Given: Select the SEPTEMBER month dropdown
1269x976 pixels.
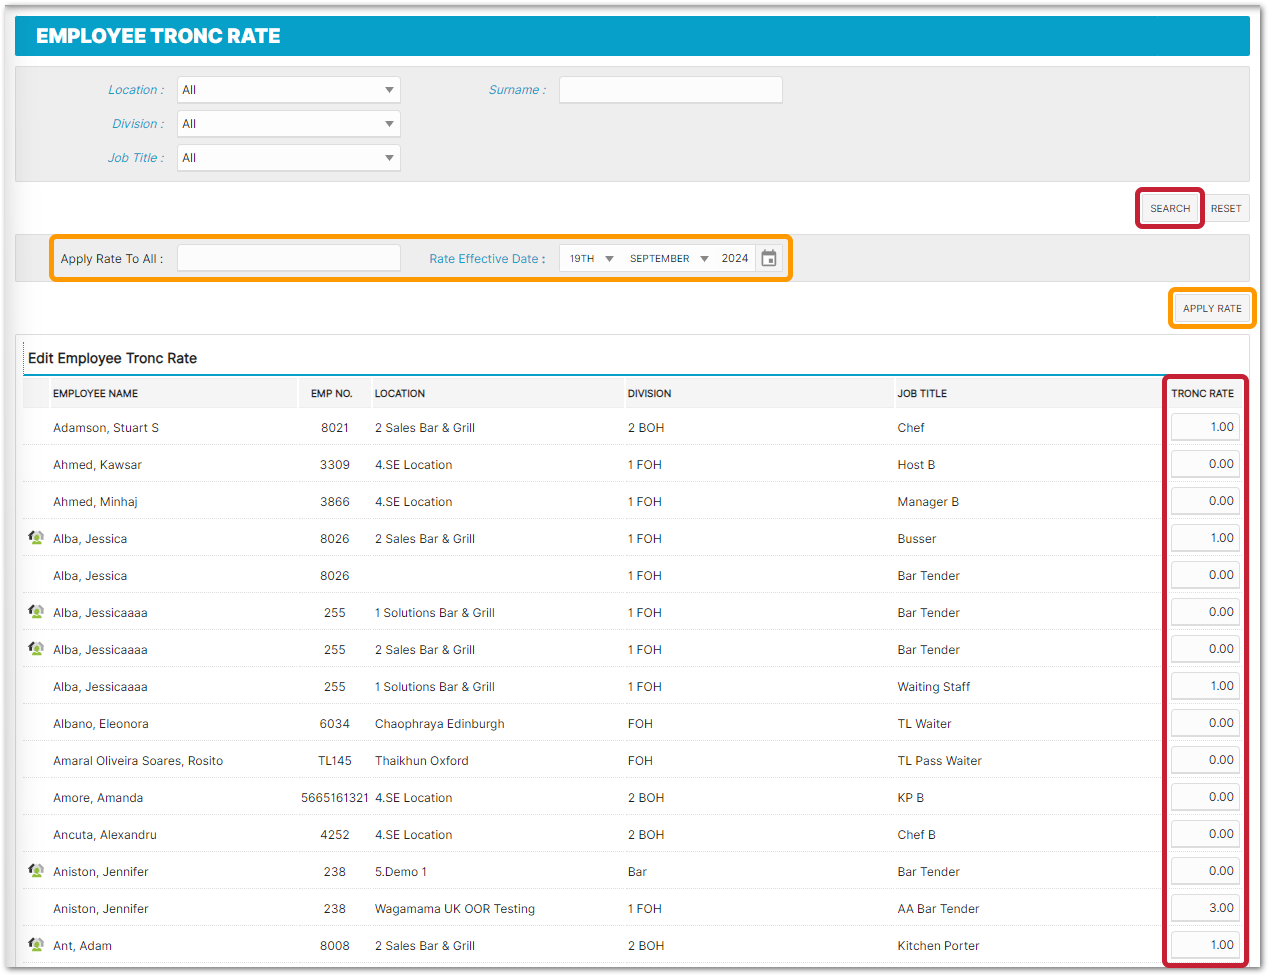Looking at the screenshot, I should pyautogui.click(x=668, y=259).
